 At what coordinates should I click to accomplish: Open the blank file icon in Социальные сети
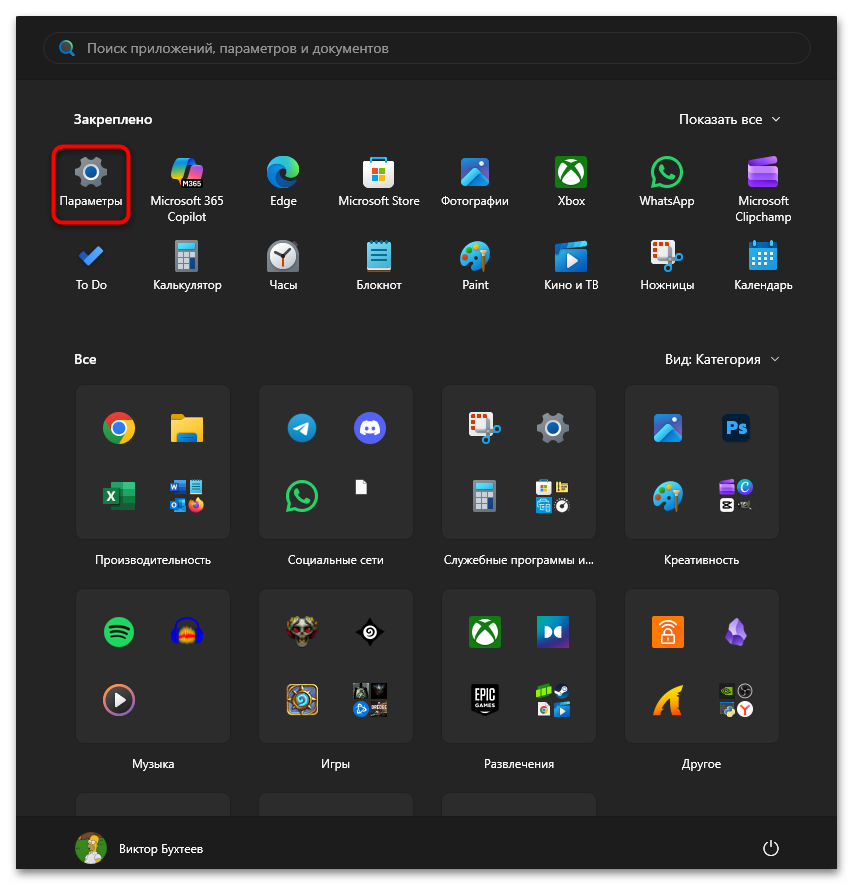click(361, 487)
